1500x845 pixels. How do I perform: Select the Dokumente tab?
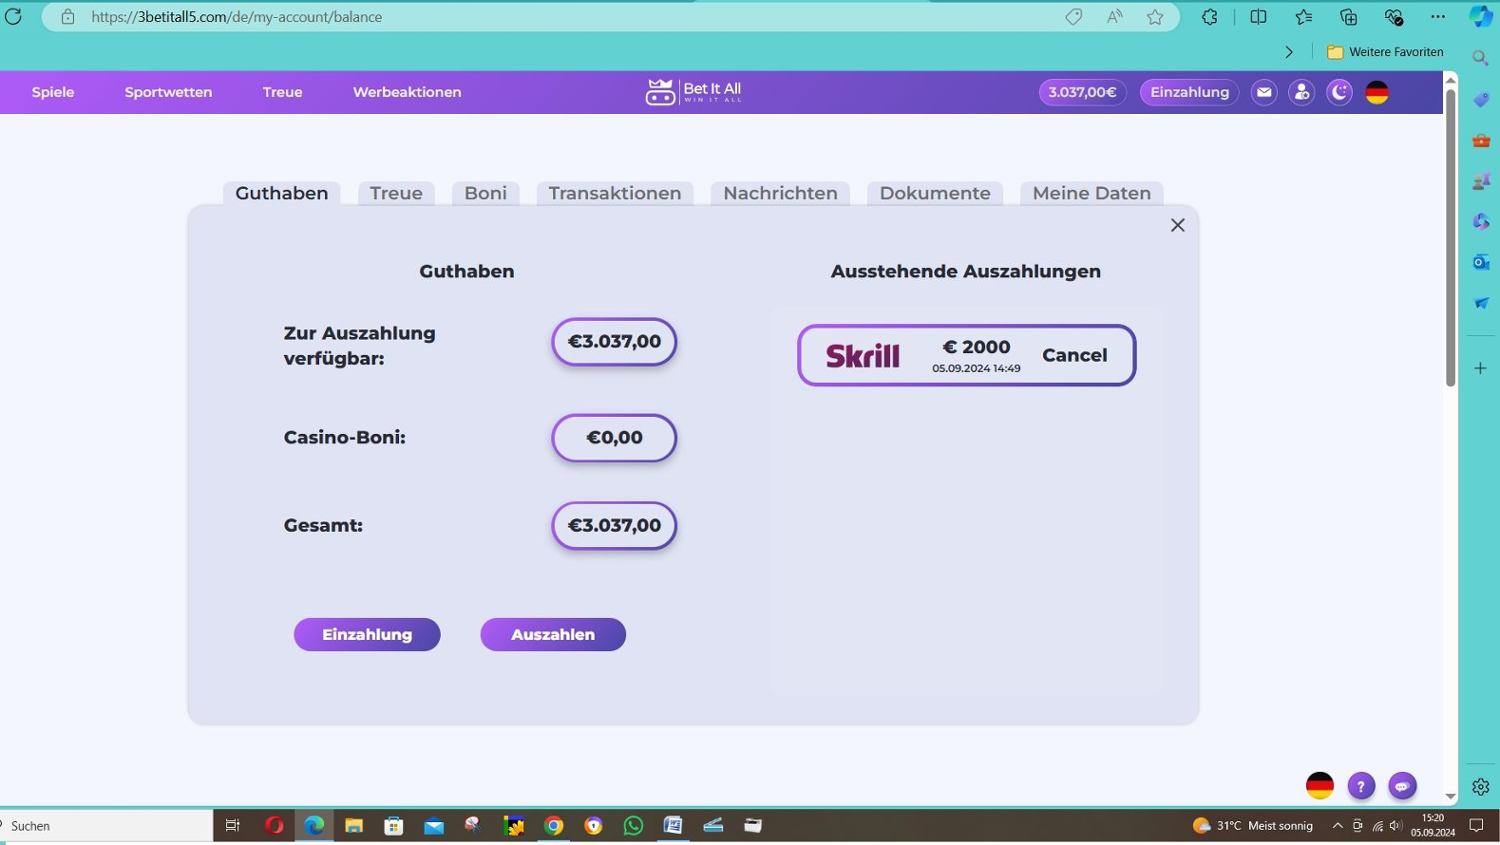click(934, 193)
